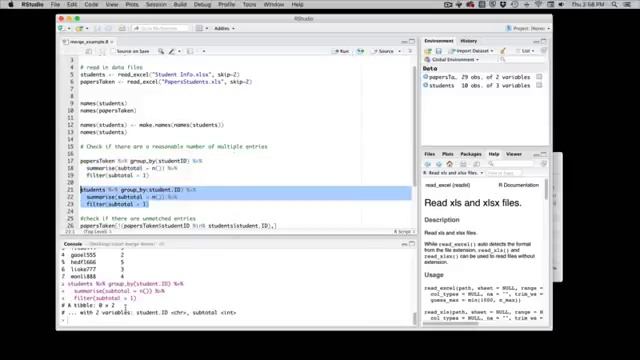Viewport: 640px width, 360px height.
Task: Click the Run button
Action: 342,51
